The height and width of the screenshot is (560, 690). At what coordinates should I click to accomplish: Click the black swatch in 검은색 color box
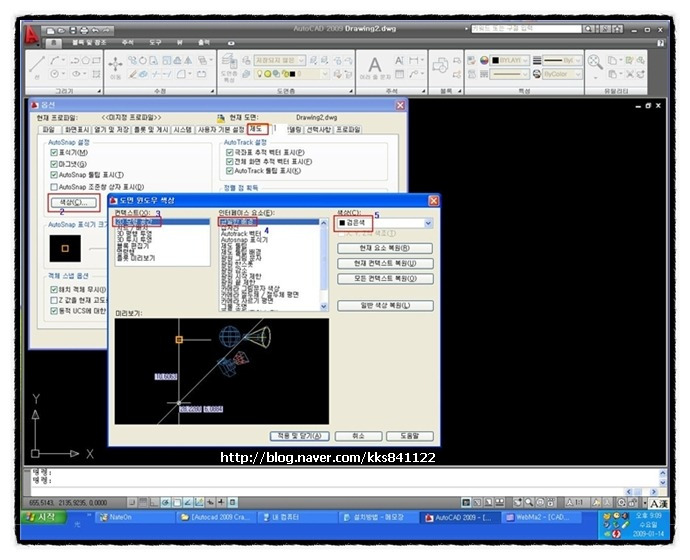[342, 223]
